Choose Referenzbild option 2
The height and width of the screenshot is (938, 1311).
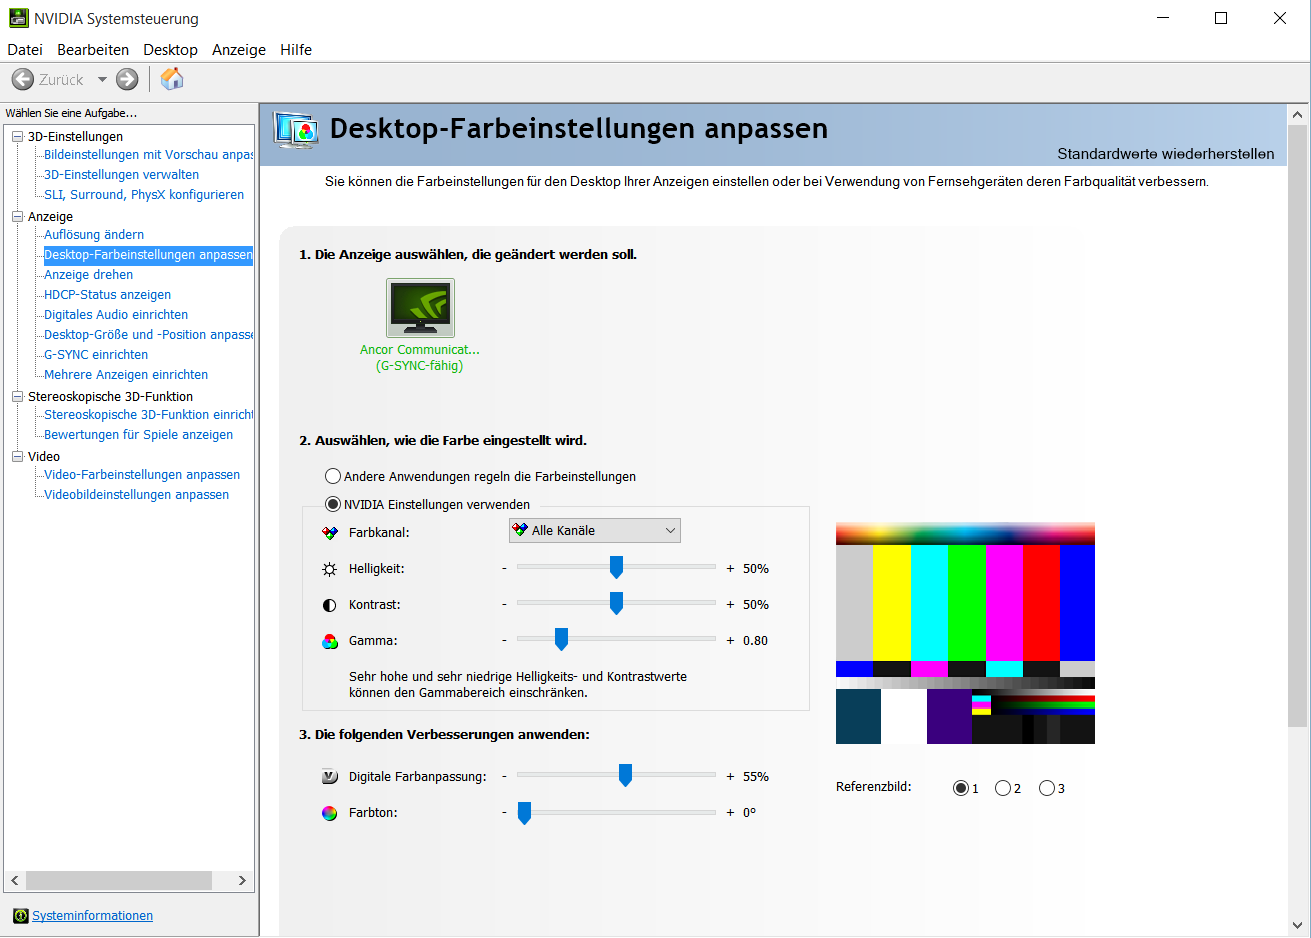pyautogui.click(x=1003, y=788)
